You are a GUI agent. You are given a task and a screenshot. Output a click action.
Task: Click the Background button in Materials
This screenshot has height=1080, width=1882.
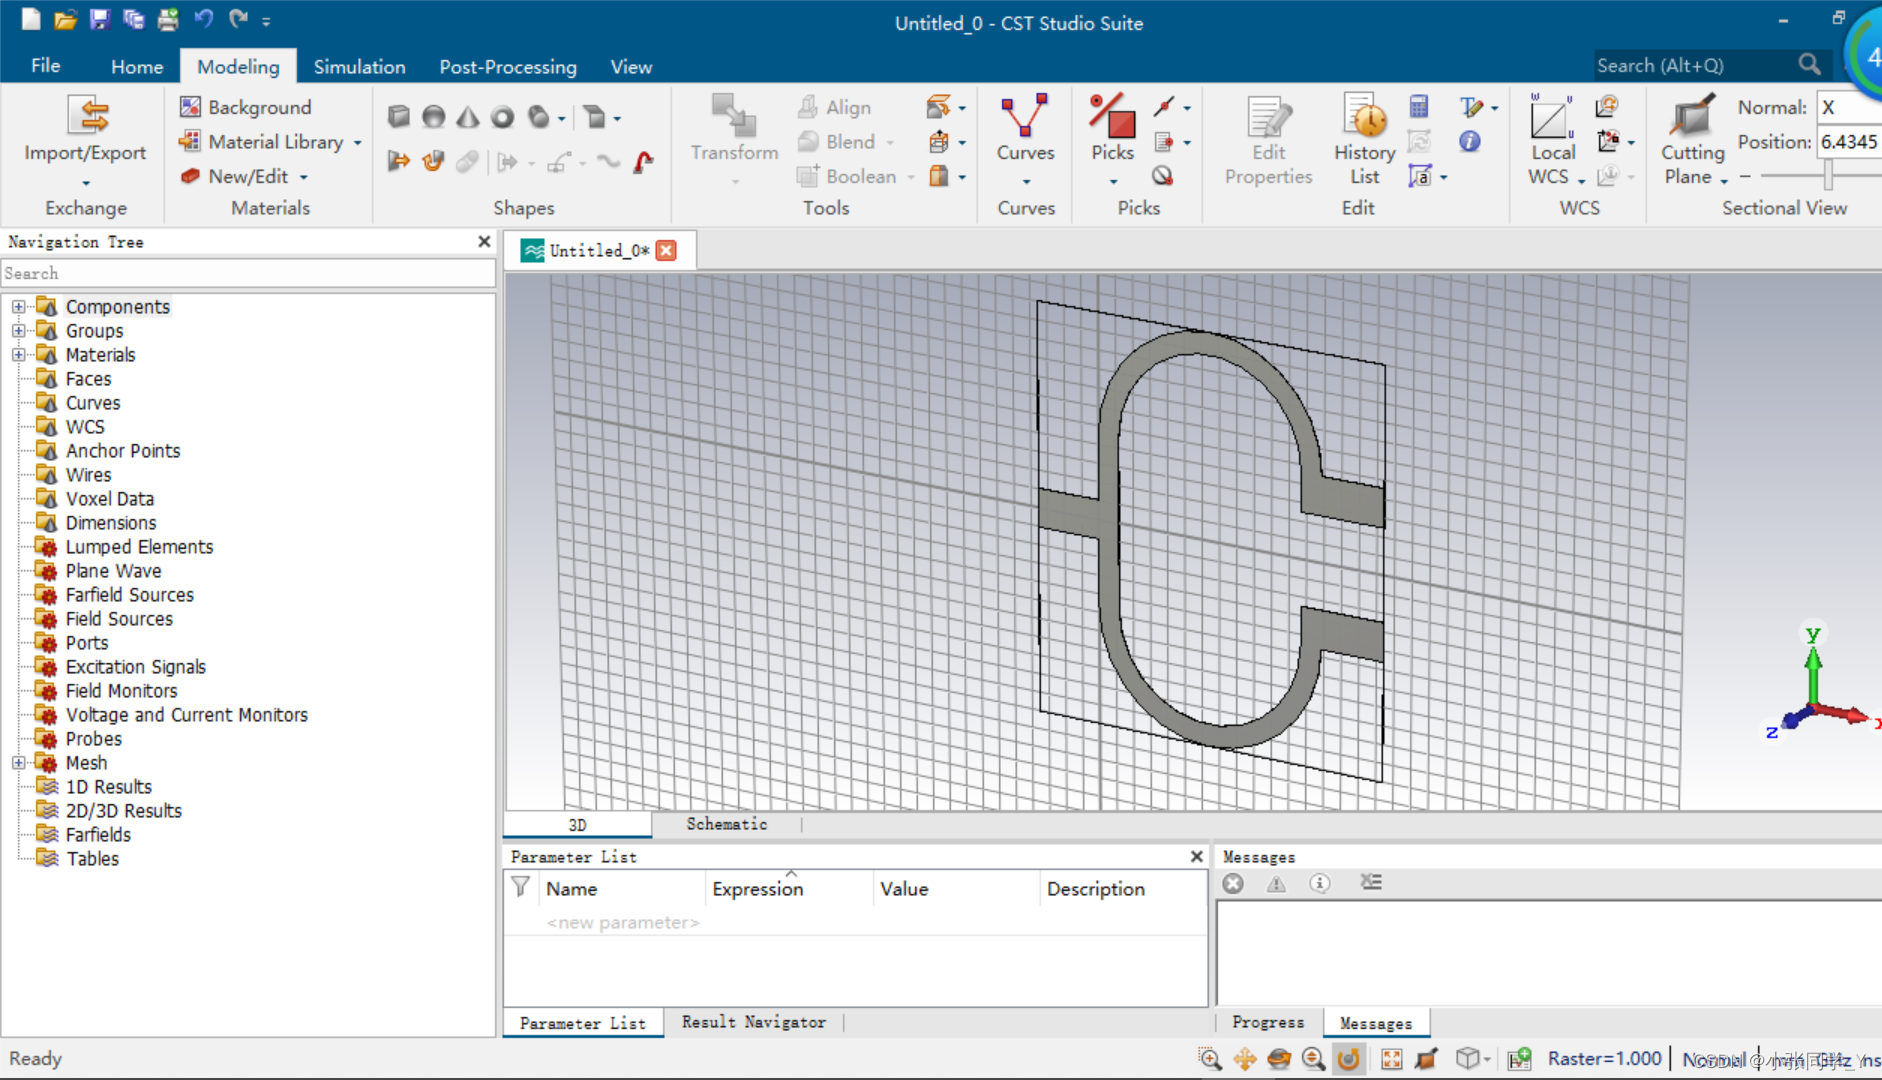[246, 107]
